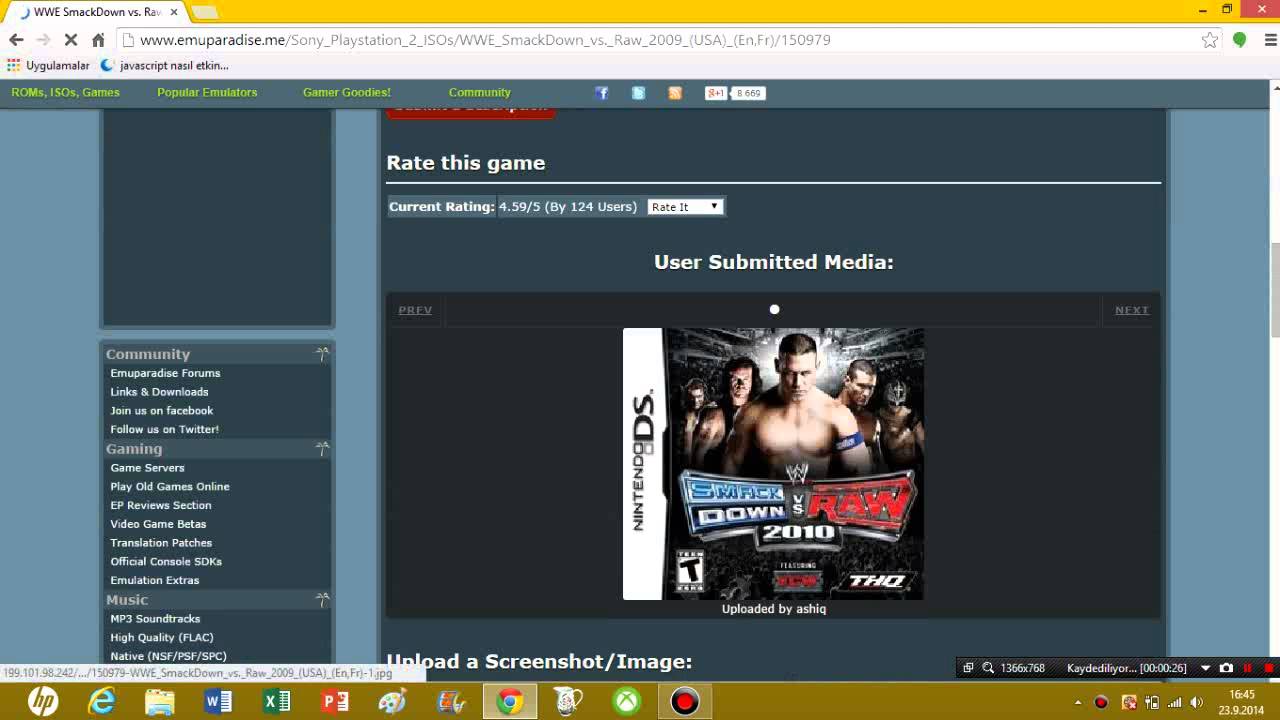Open Play Old Games Online link

pyautogui.click(x=170, y=486)
